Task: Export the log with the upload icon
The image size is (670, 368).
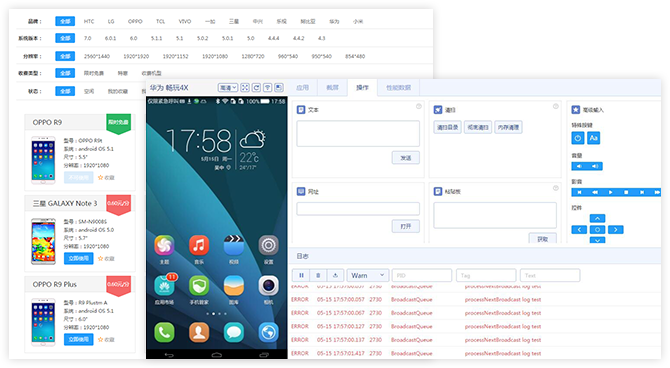Action: tap(335, 275)
